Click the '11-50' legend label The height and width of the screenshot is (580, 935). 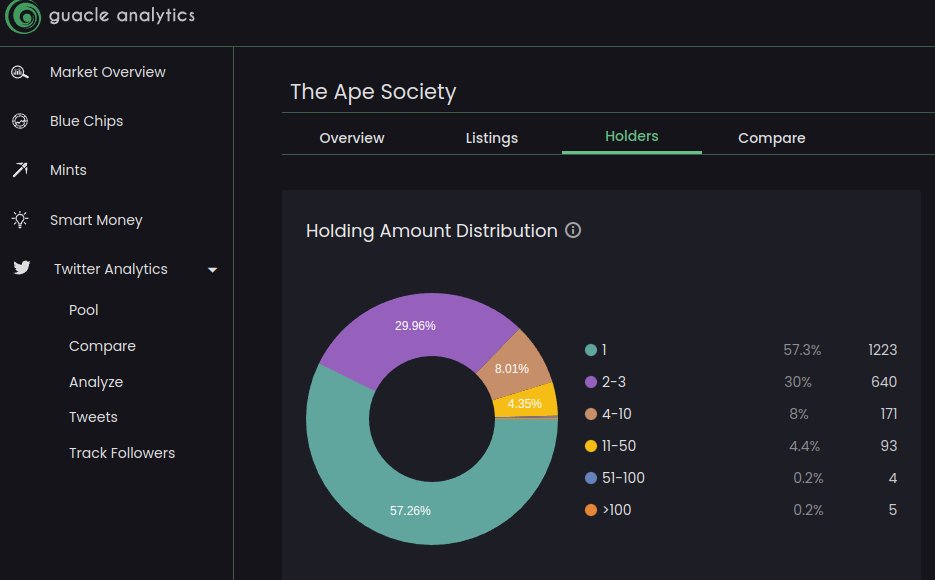tap(619, 446)
